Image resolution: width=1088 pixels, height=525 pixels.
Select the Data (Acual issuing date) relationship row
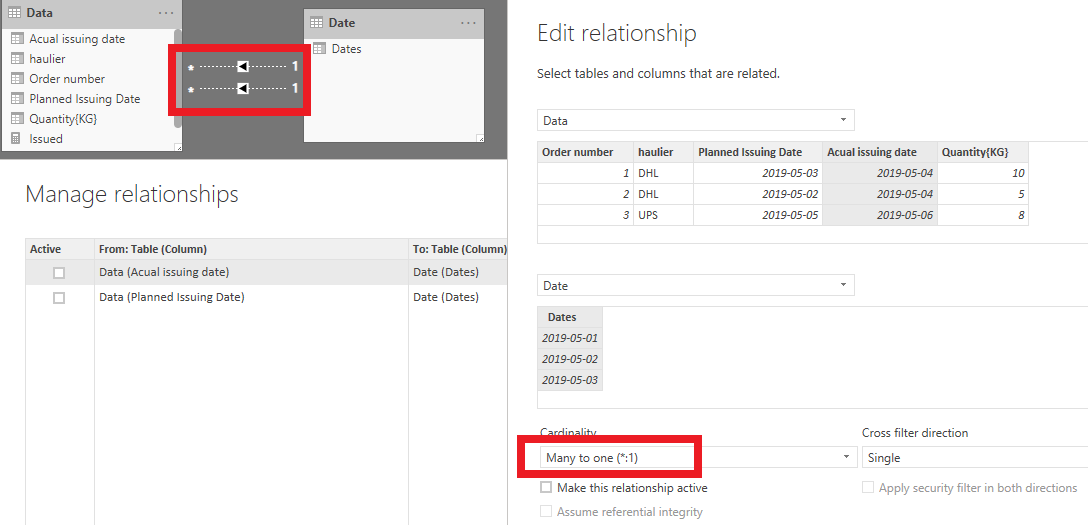[x=266, y=272]
